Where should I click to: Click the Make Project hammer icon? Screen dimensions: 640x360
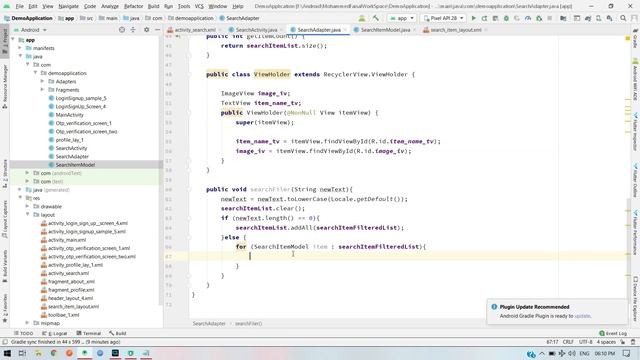375,18
